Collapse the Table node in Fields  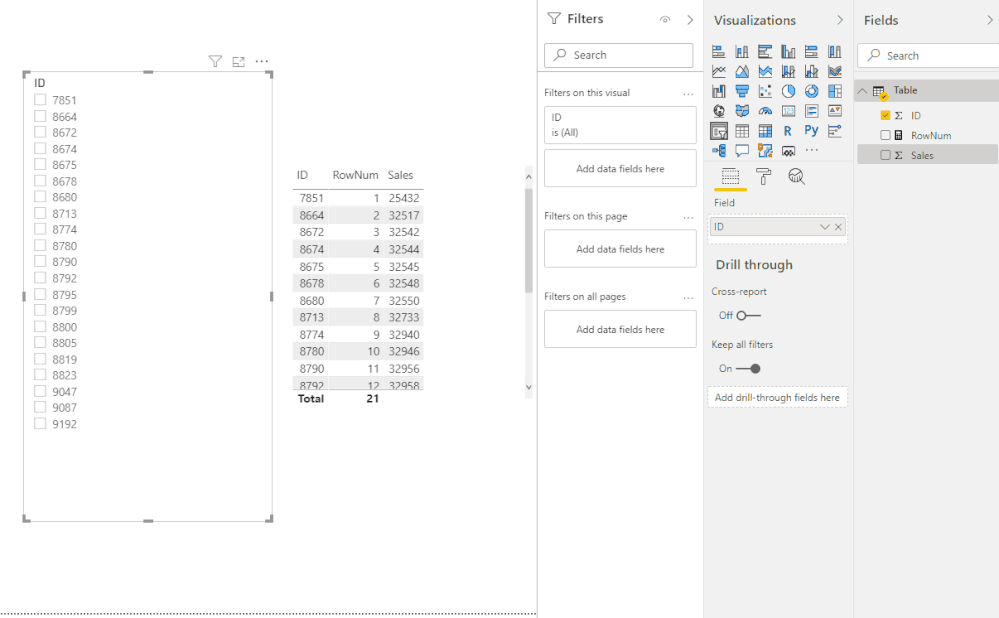click(x=862, y=91)
